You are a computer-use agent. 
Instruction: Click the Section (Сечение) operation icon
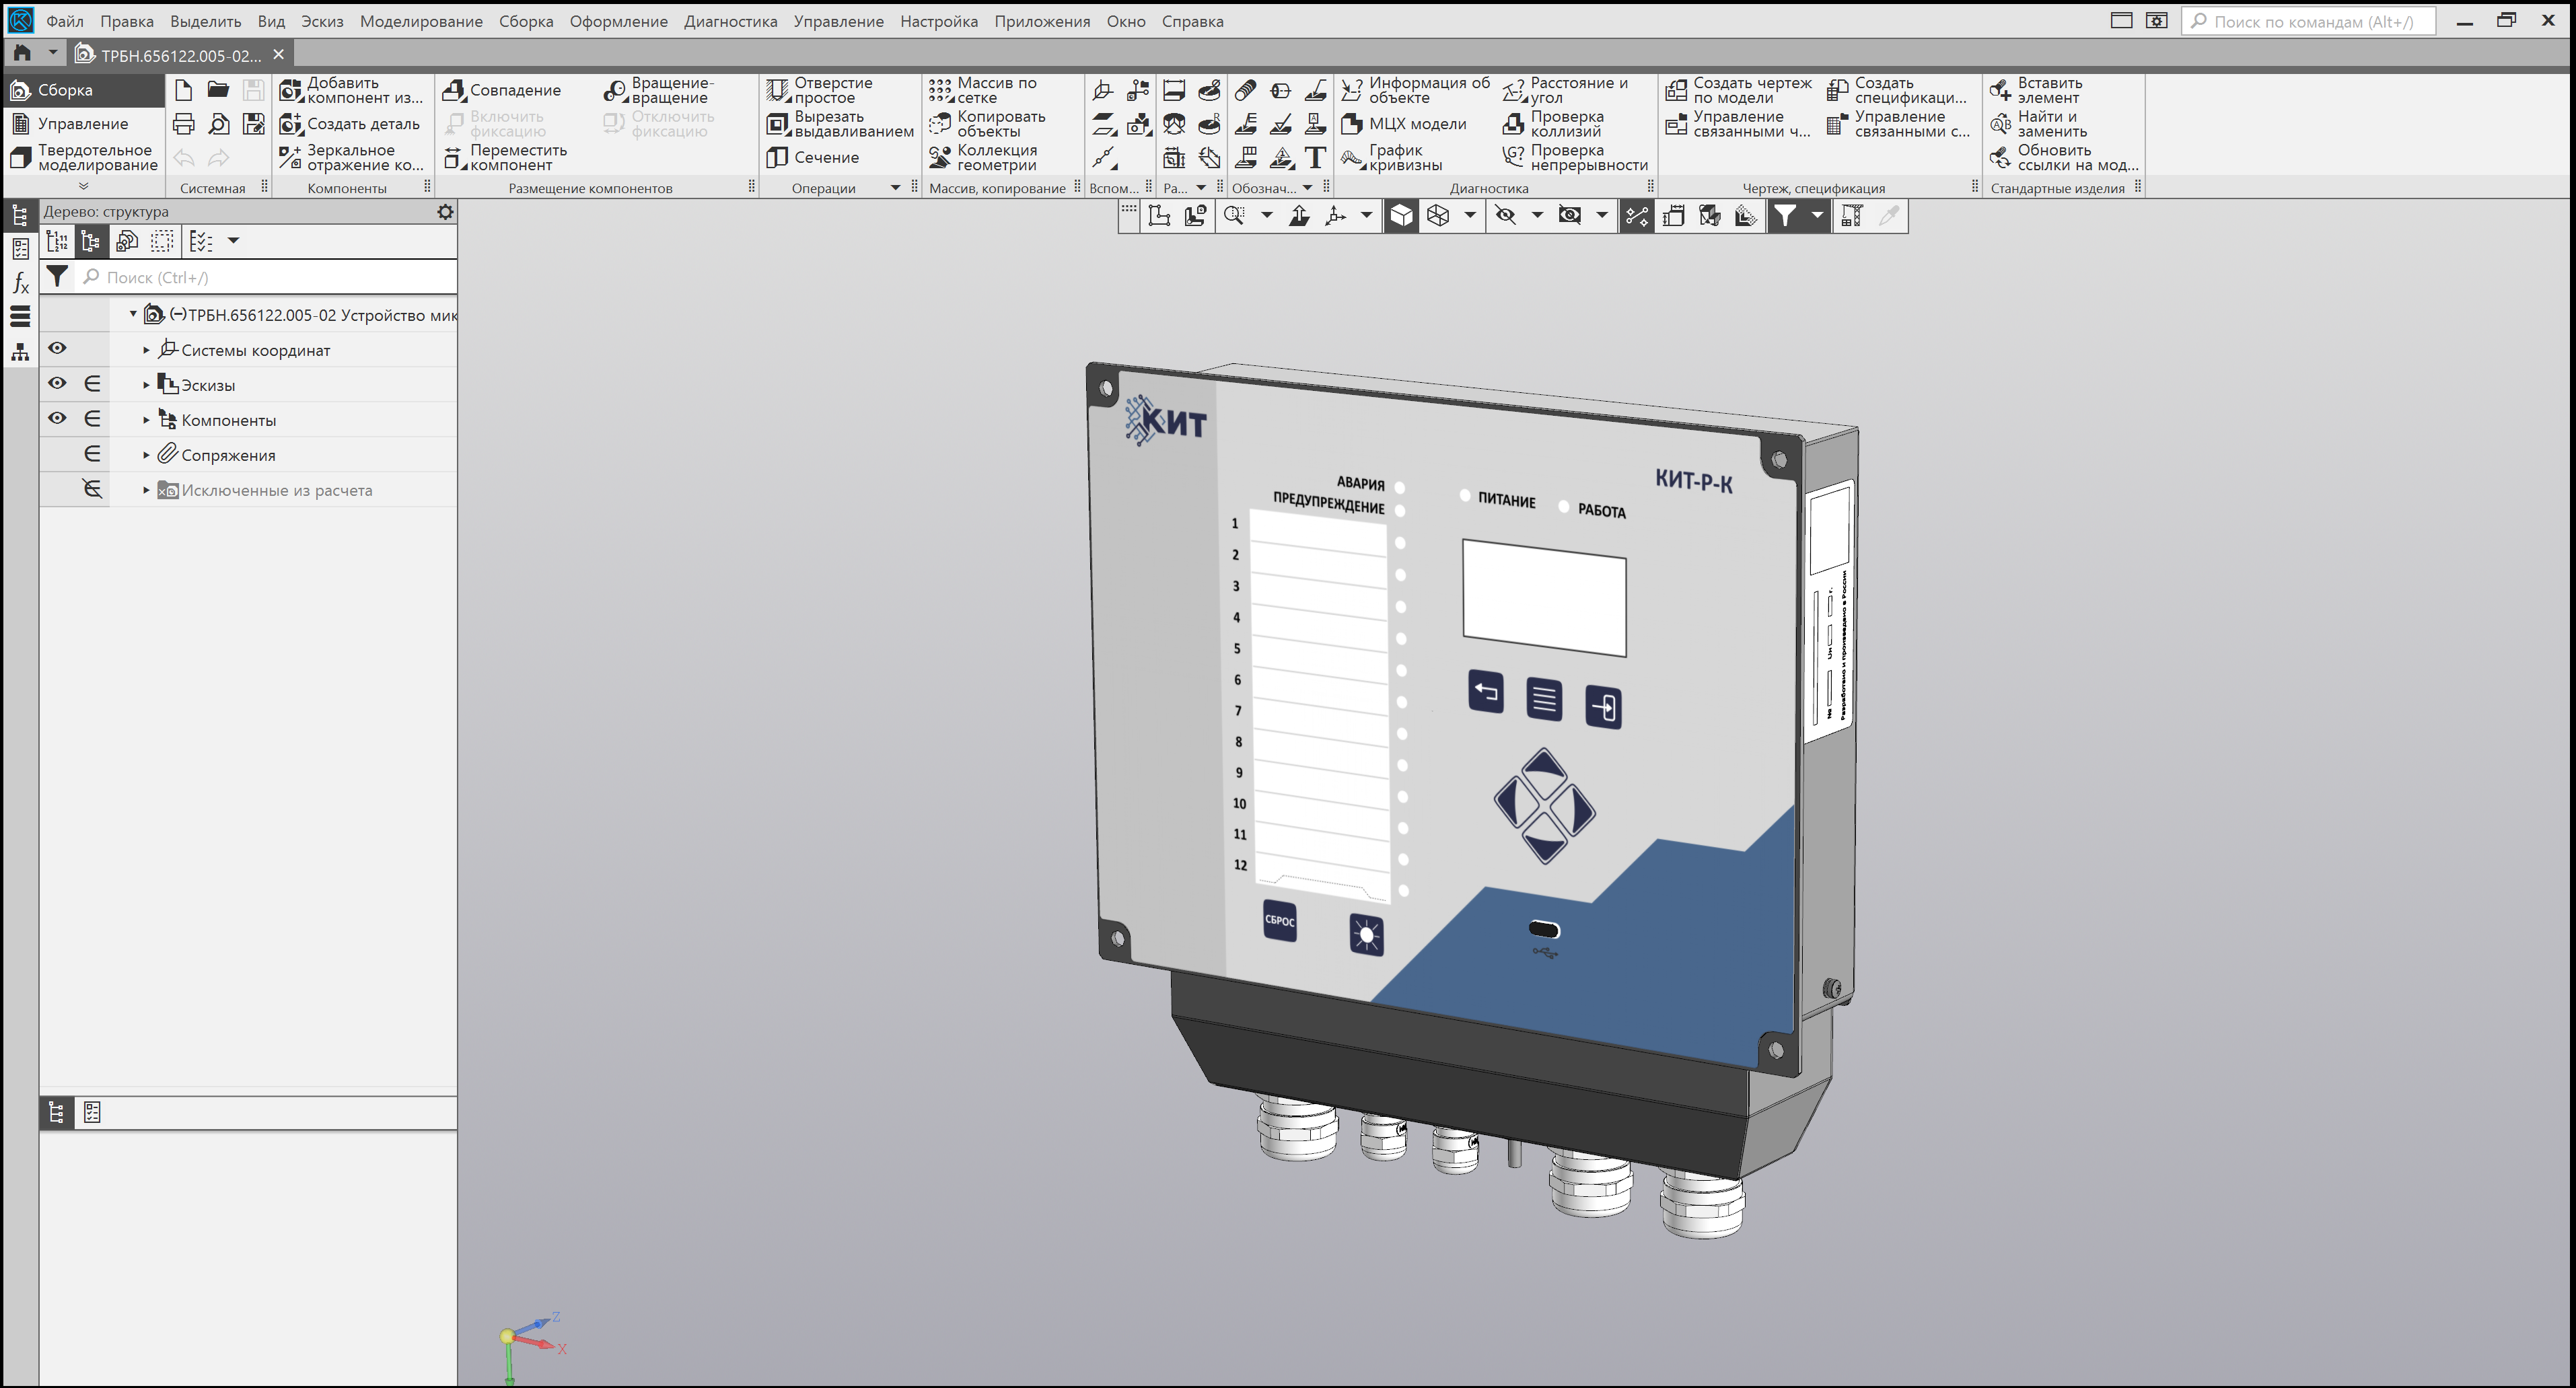pos(778,158)
